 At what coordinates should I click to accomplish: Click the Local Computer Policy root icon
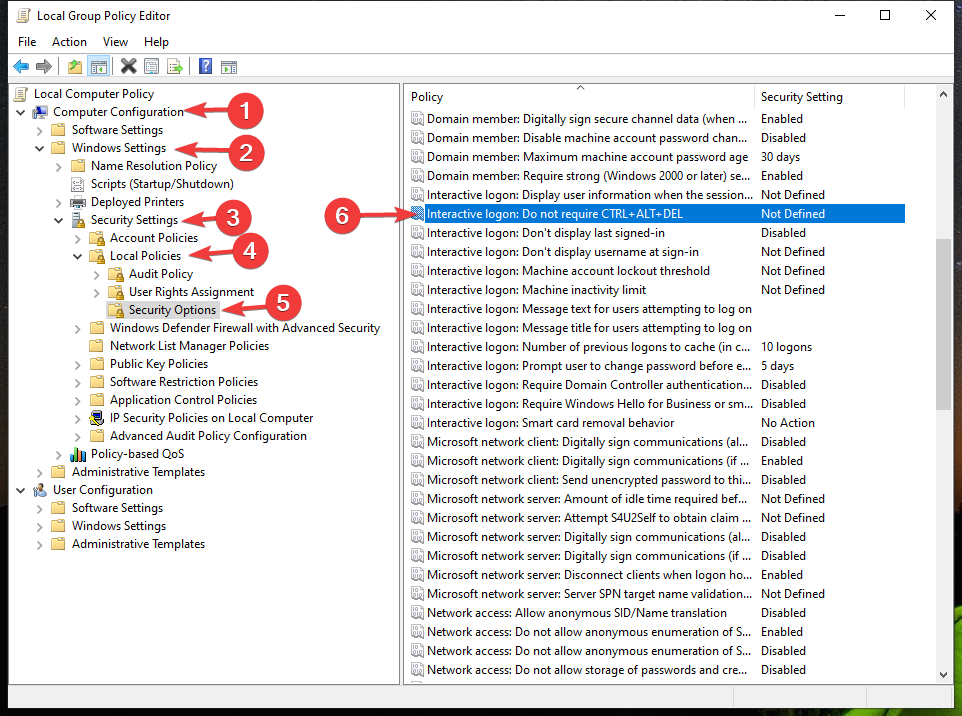[x=21, y=94]
